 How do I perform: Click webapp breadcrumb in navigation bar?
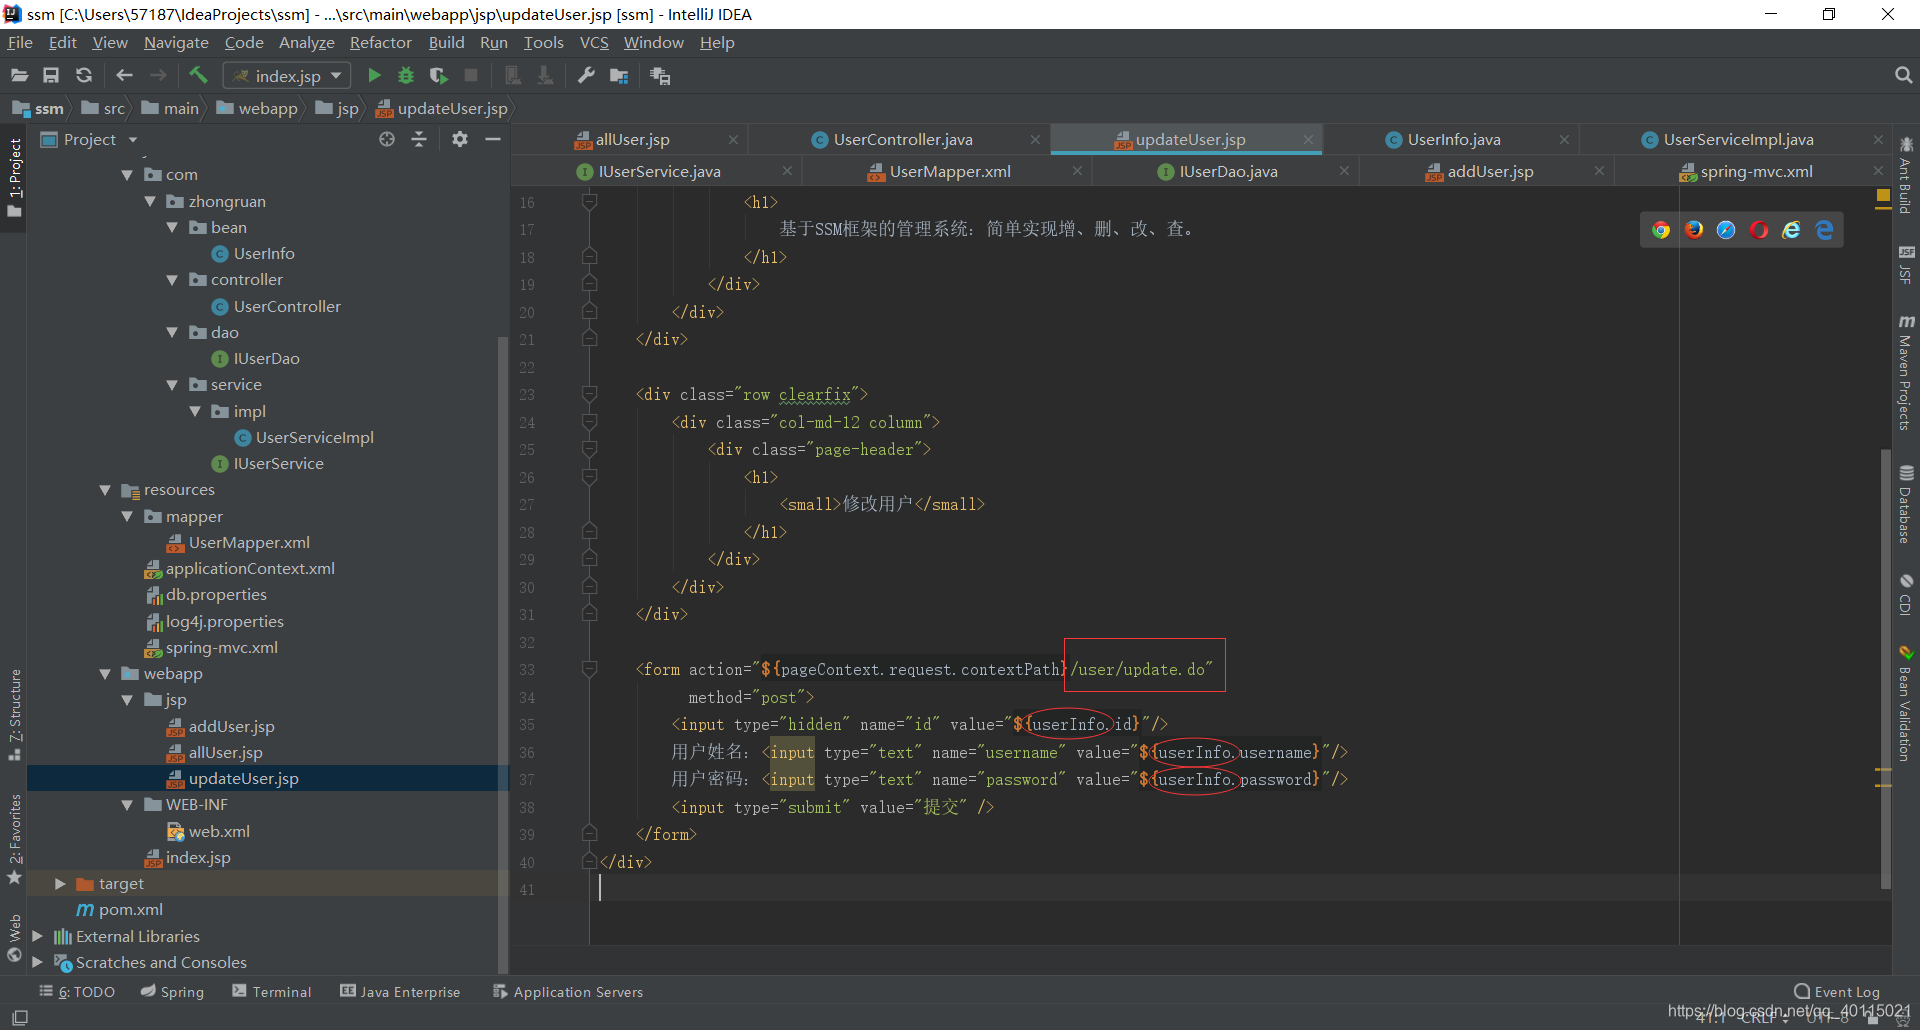(x=257, y=108)
